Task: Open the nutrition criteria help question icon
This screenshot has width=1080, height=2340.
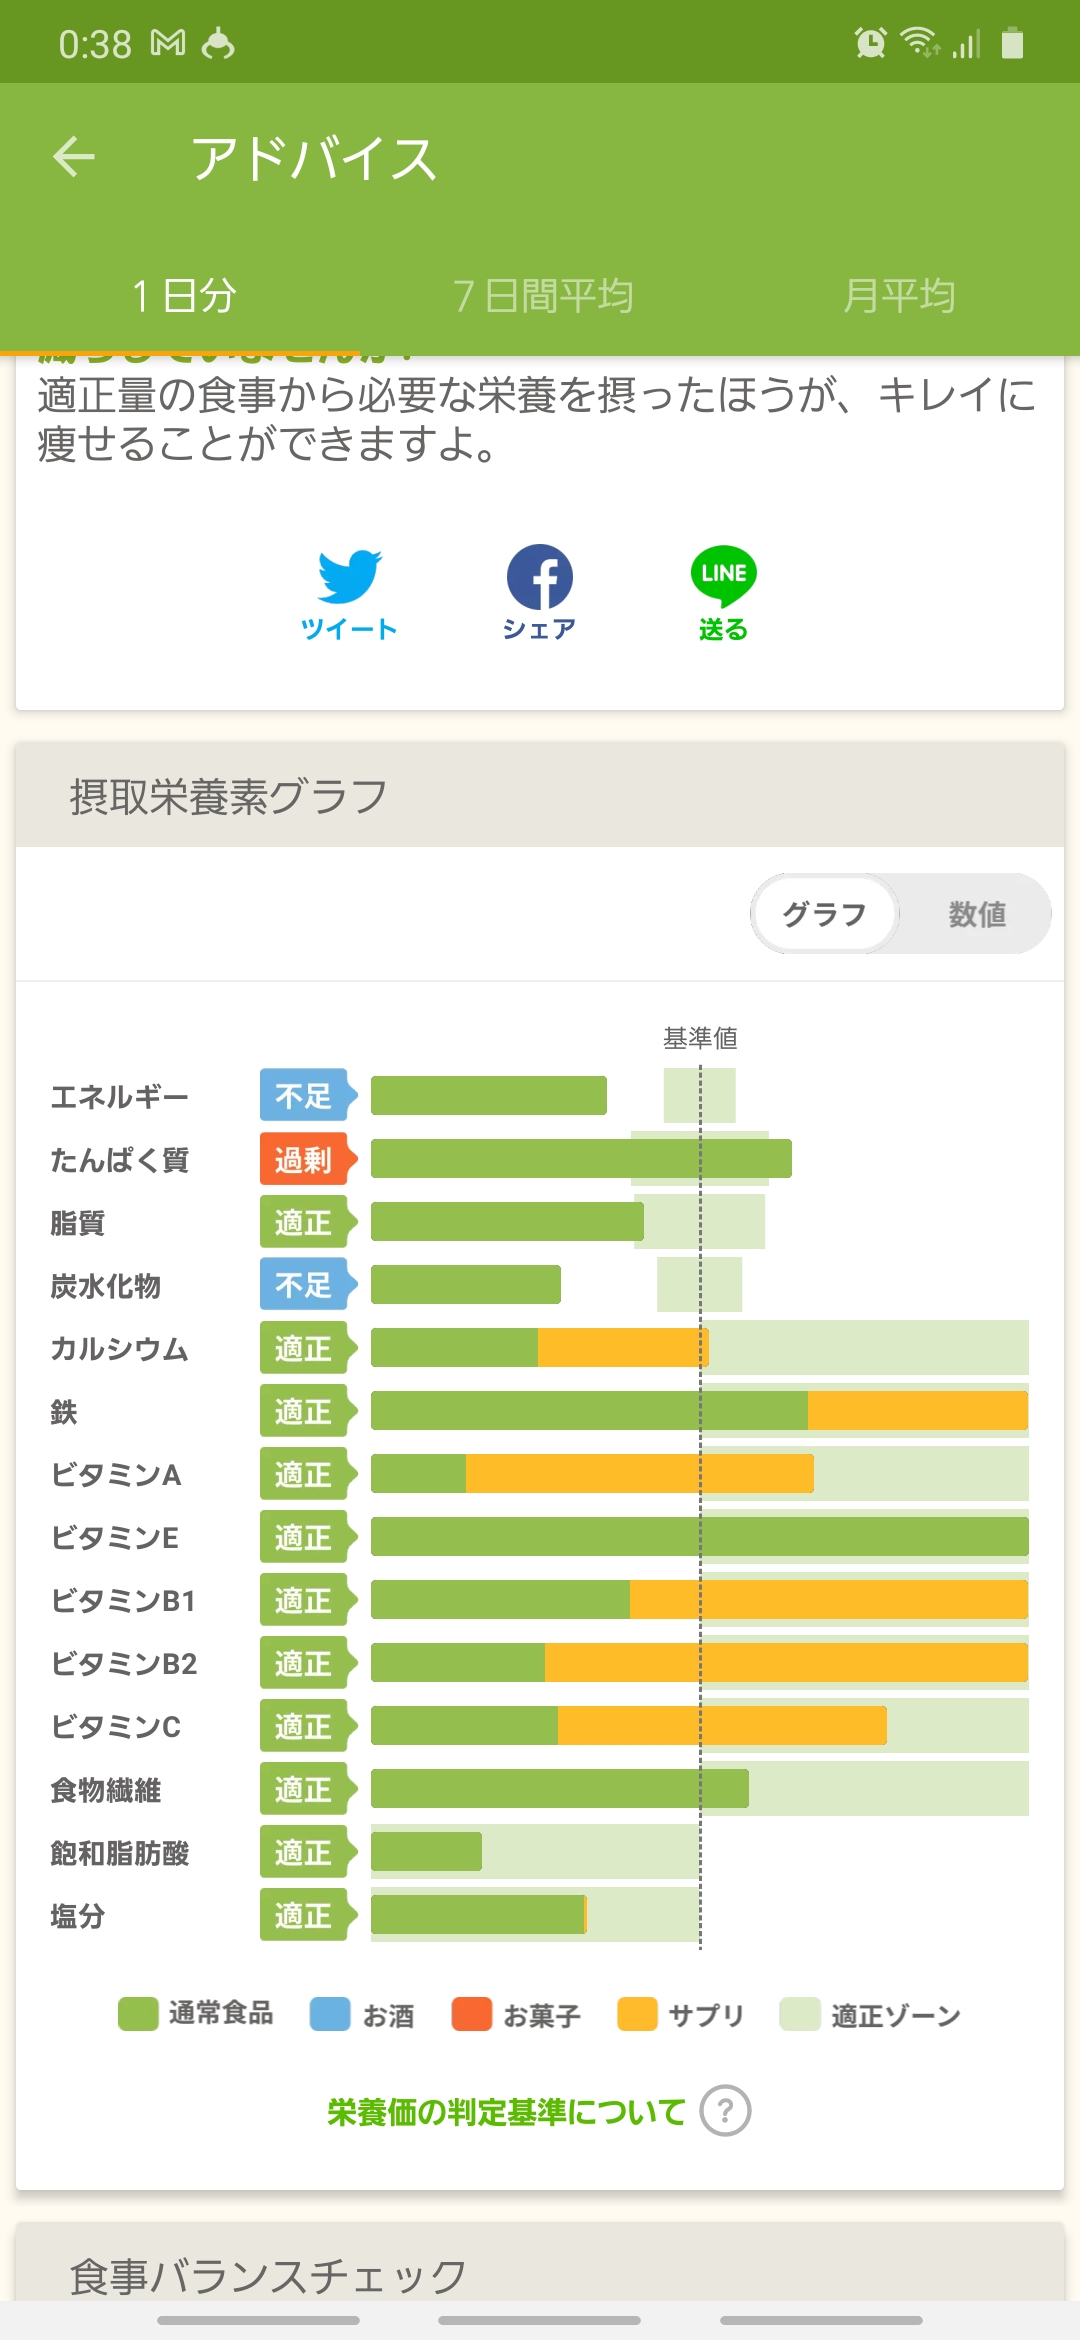Action: point(725,2111)
